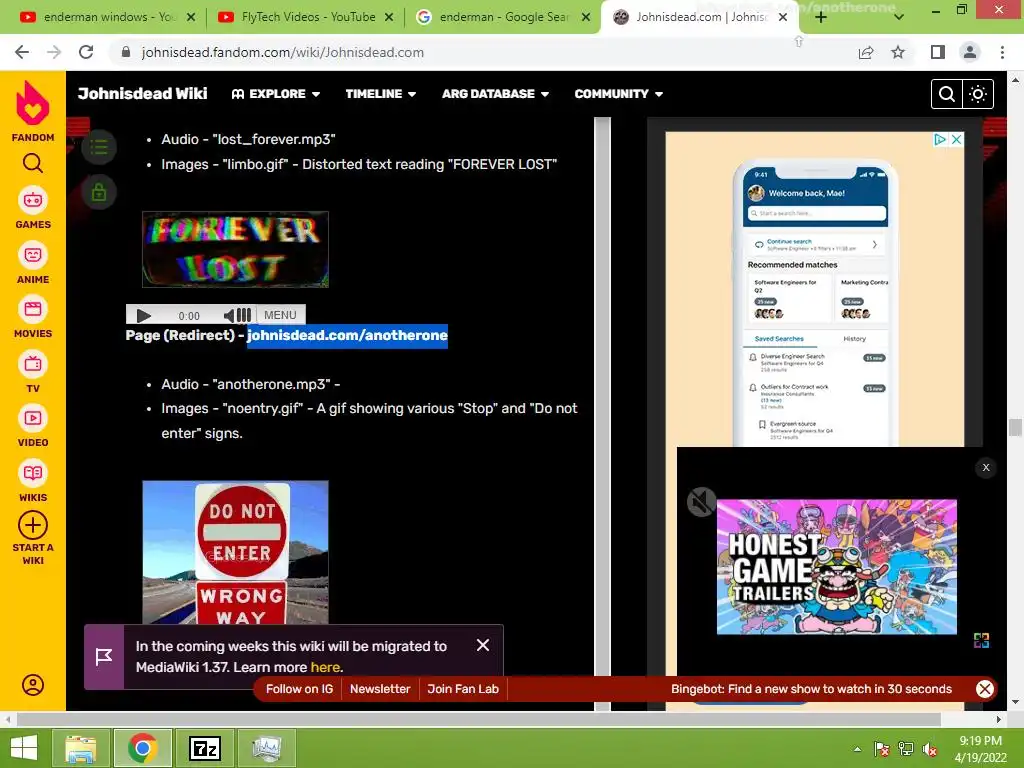The image size is (1024, 768).
Task: Open the Newsletter link
Action: click(x=380, y=689)
